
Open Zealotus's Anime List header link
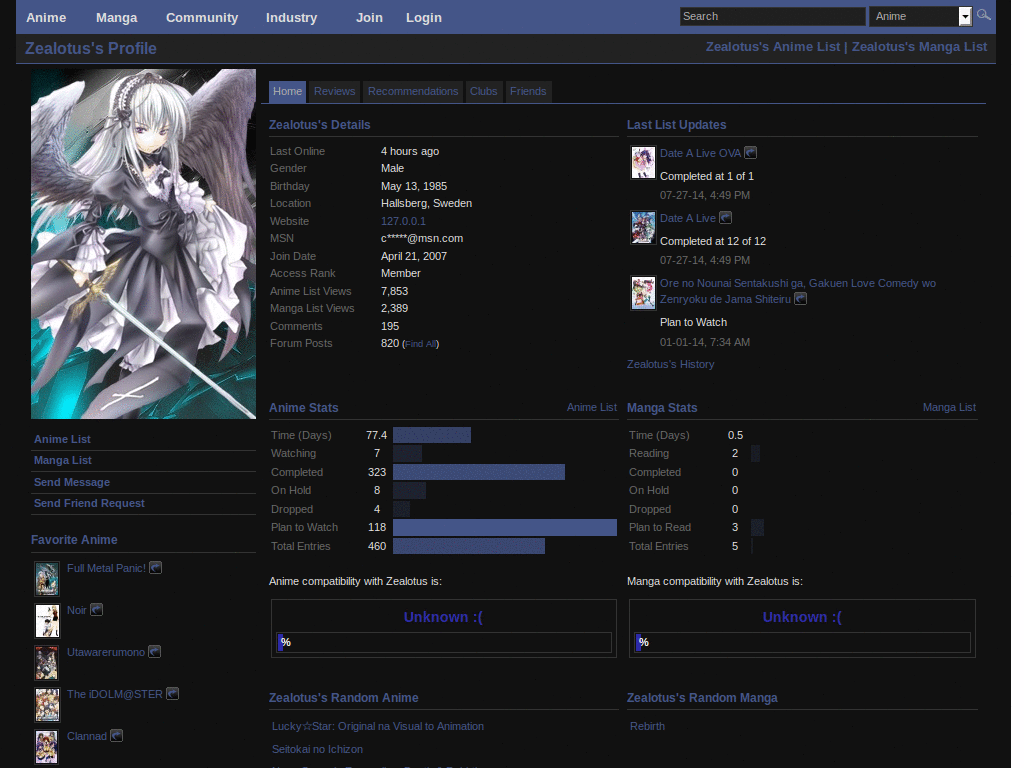point(773,46)
